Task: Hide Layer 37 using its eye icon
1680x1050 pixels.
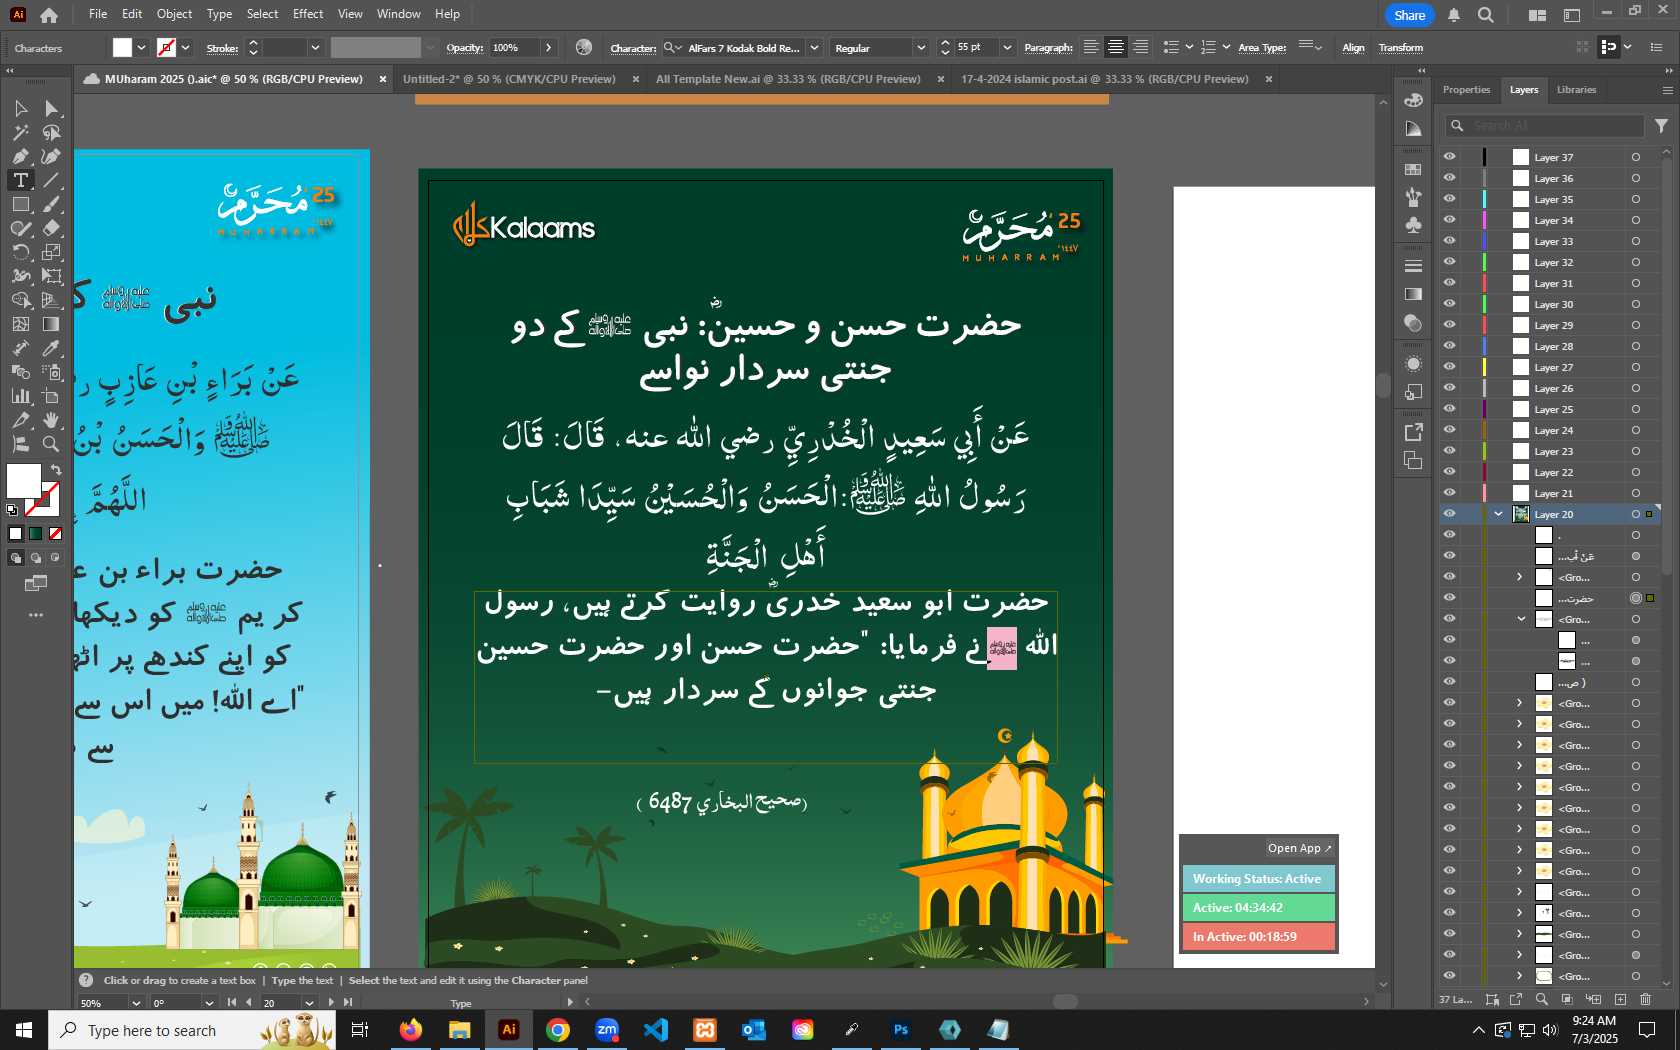Action: coord(1449,157)
